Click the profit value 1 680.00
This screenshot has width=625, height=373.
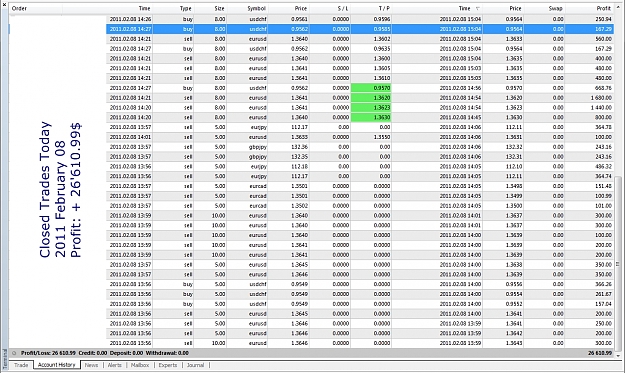(601, 98)
